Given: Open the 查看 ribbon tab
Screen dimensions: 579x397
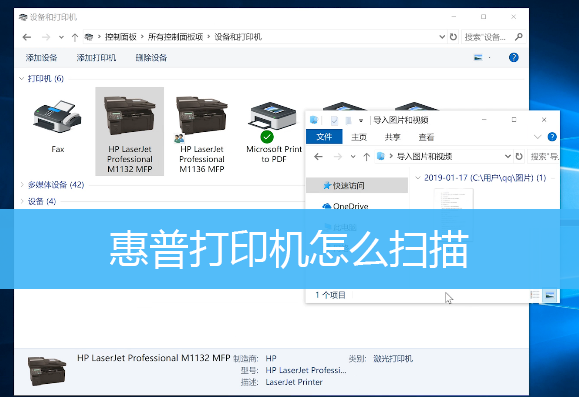Looking at the screenshot, I should (x=426, y=137).
